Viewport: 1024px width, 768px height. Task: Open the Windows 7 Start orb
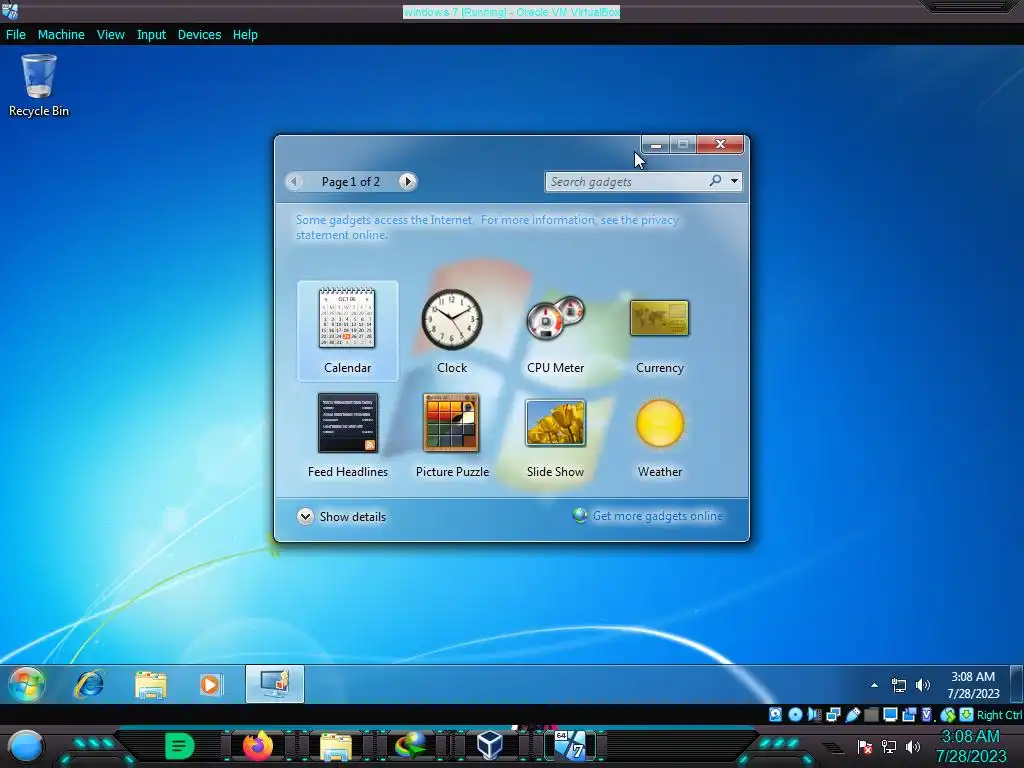pyautogui.click(x=27, y=684)
